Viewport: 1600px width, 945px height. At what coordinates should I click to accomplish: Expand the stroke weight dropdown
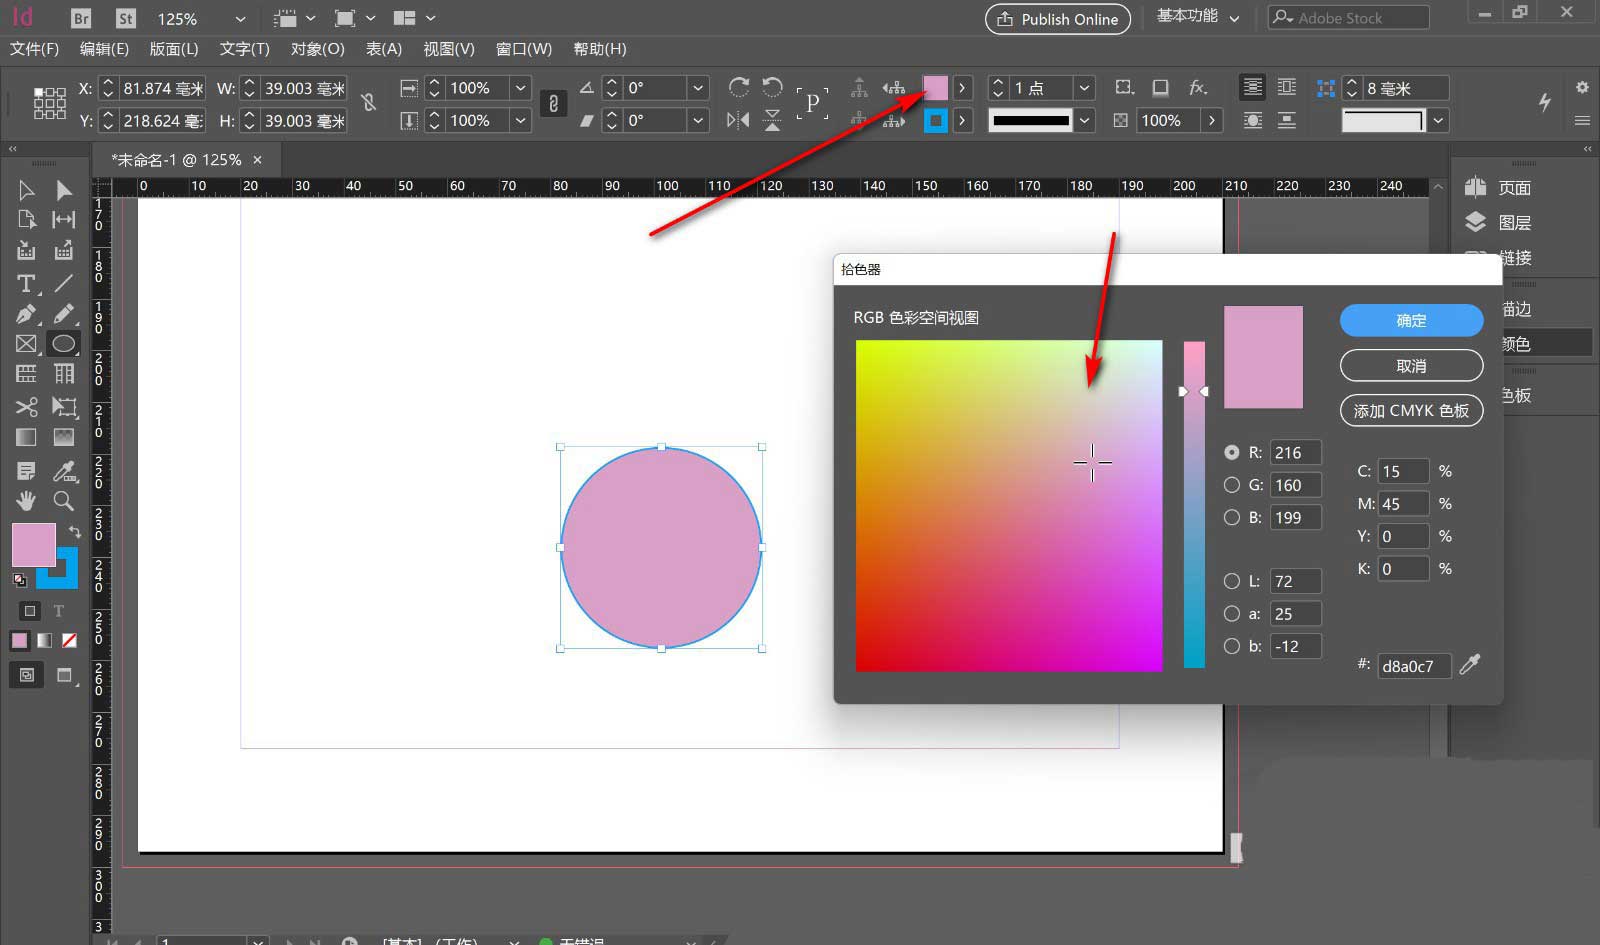1084,88
